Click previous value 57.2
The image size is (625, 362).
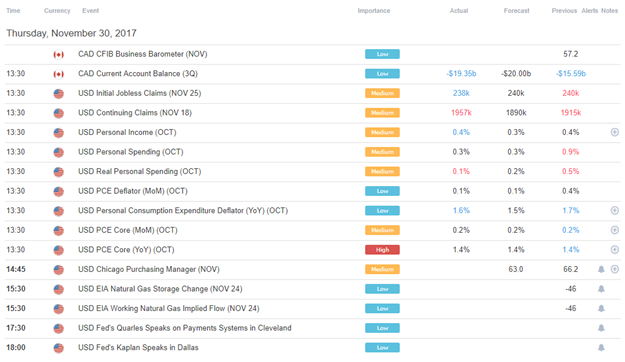click(x=571, y=54)
